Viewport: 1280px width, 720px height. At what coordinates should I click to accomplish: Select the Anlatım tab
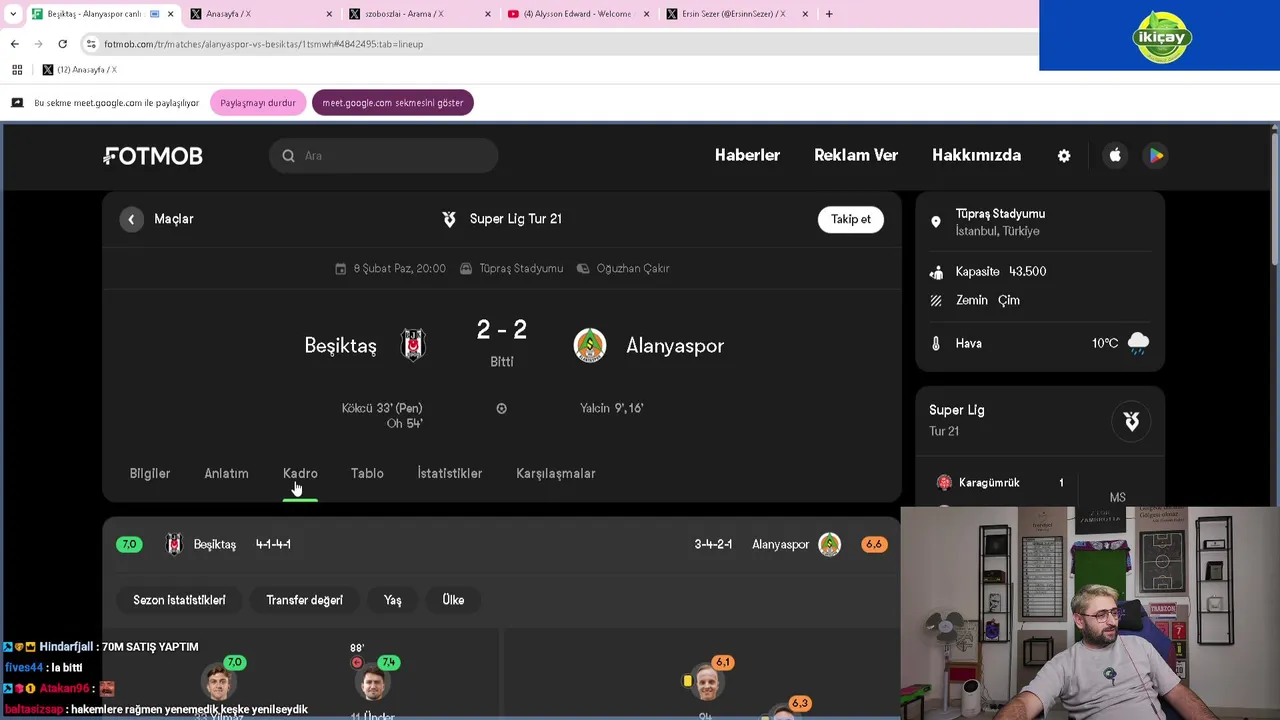[x=226, y=474]
